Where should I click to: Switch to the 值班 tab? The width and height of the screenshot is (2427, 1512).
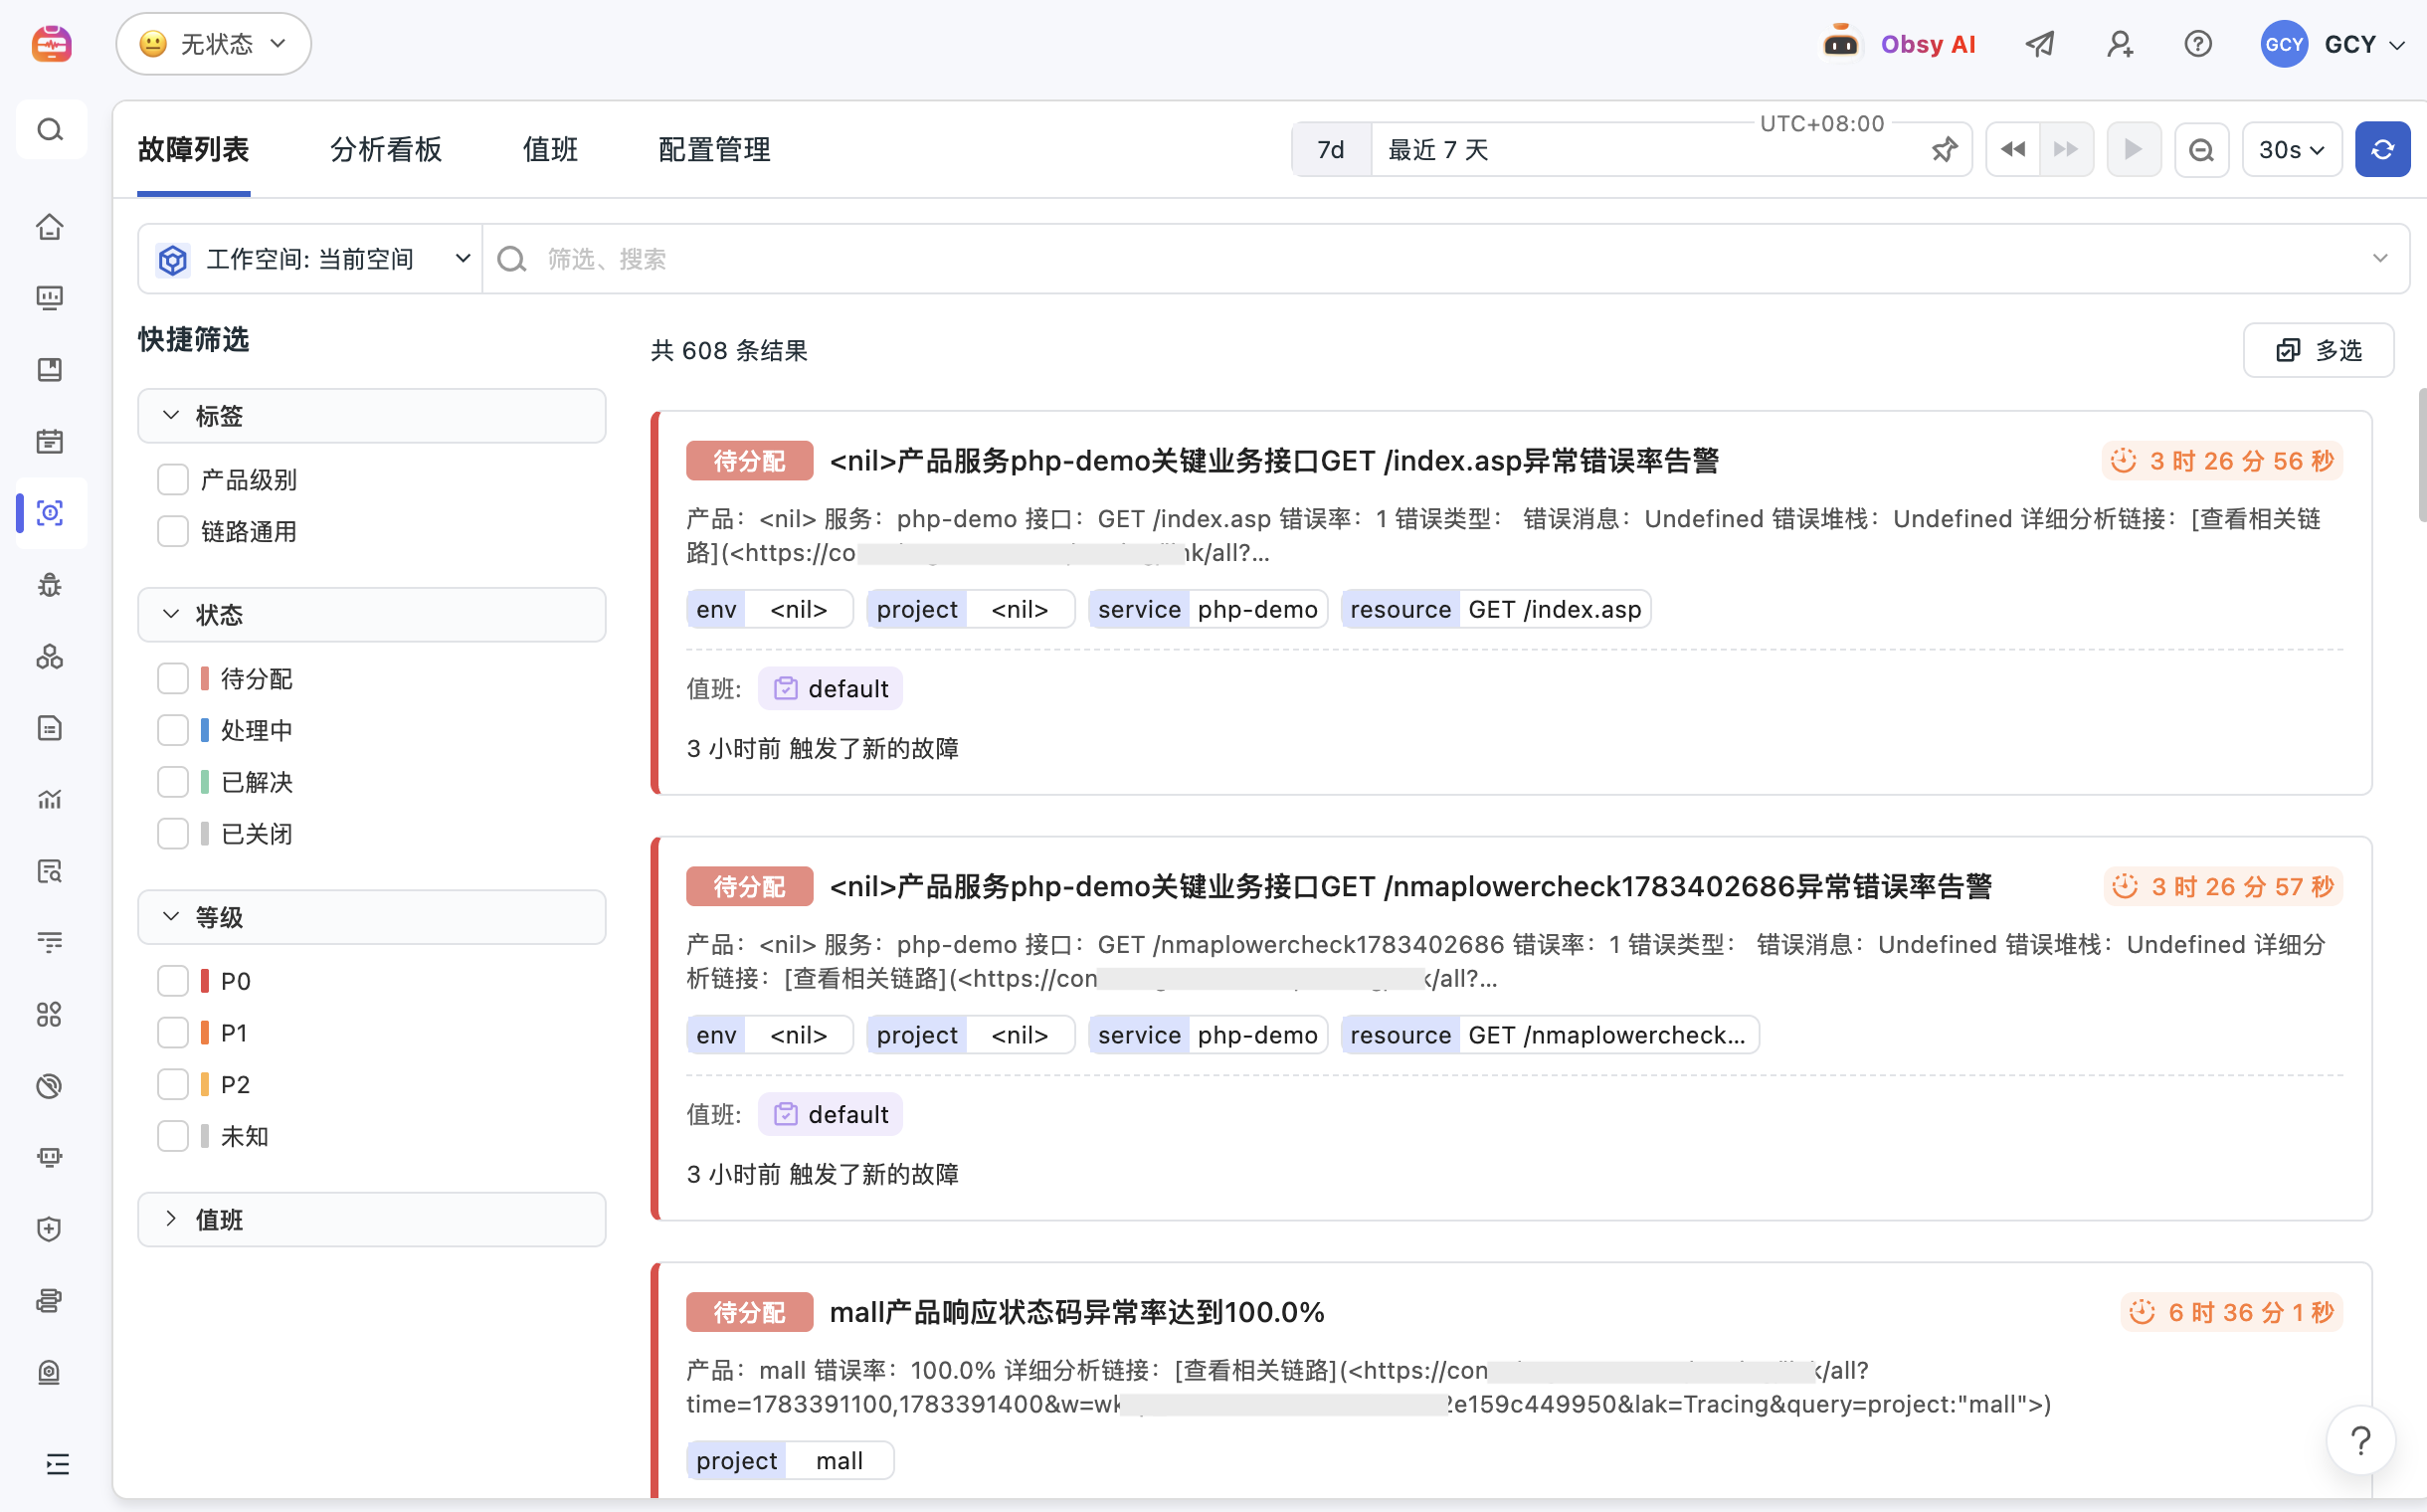point(551,150)
